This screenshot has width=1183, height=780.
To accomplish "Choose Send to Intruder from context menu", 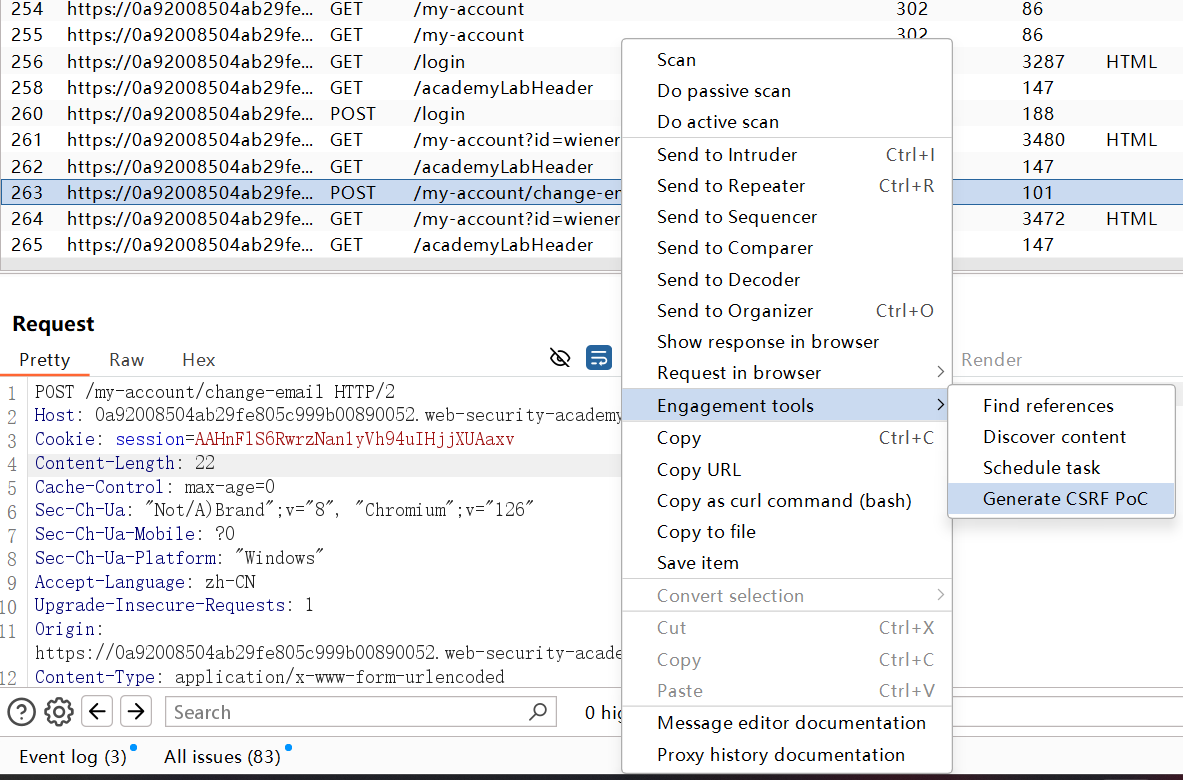I will (727, 155).
